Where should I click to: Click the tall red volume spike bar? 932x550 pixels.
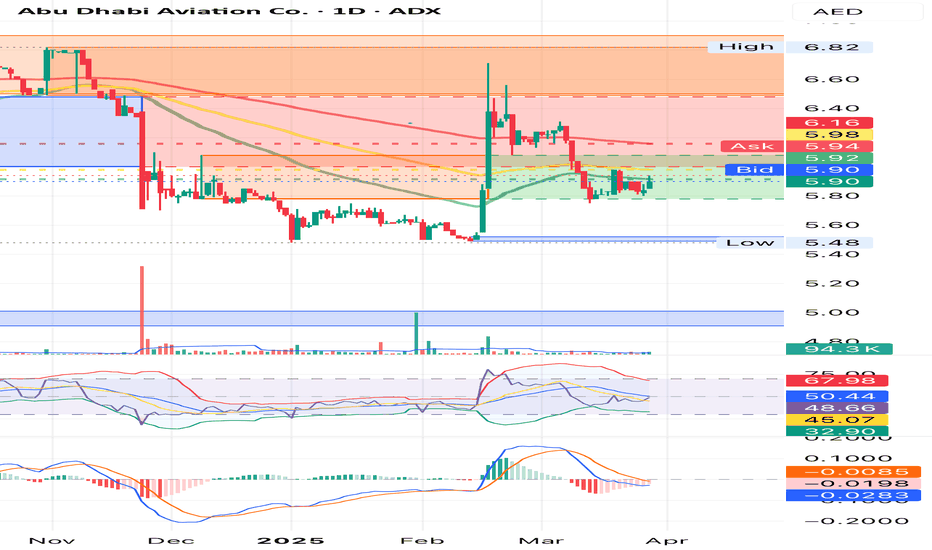coord(142,310)
